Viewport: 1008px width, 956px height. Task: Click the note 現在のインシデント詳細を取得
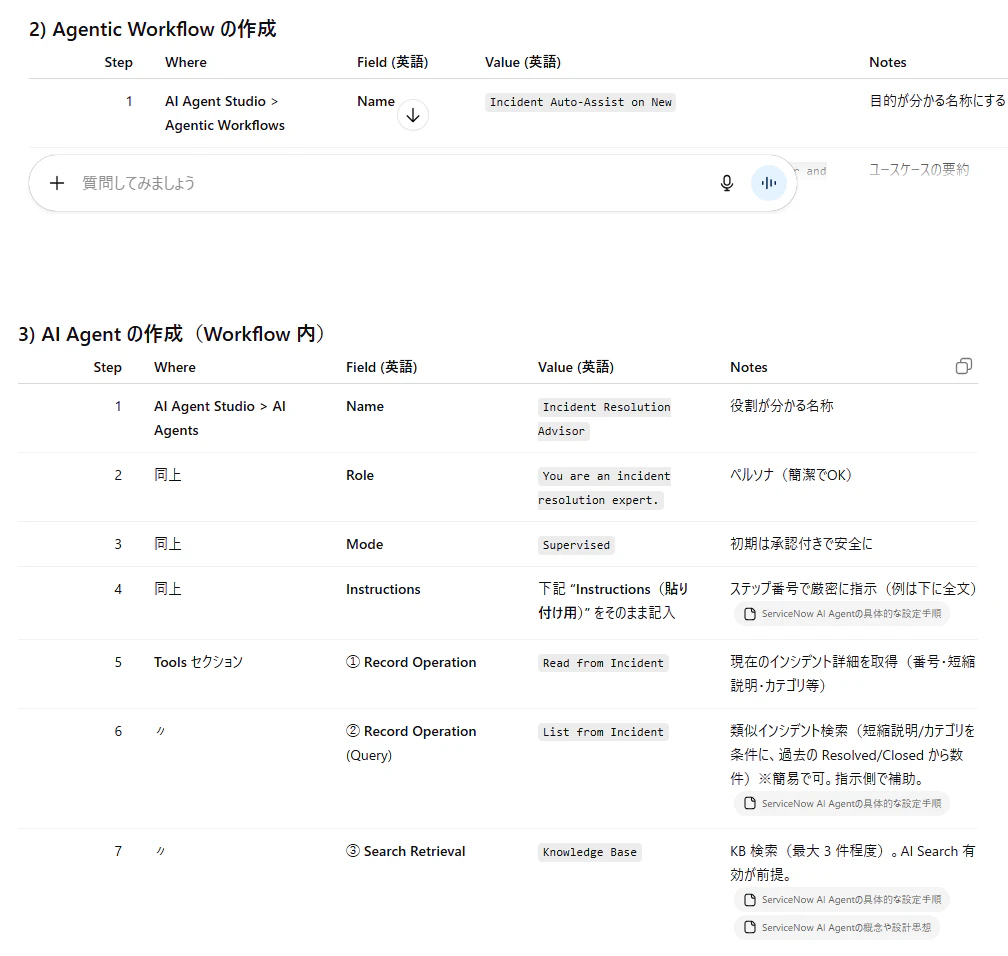(x=852, y=674)
